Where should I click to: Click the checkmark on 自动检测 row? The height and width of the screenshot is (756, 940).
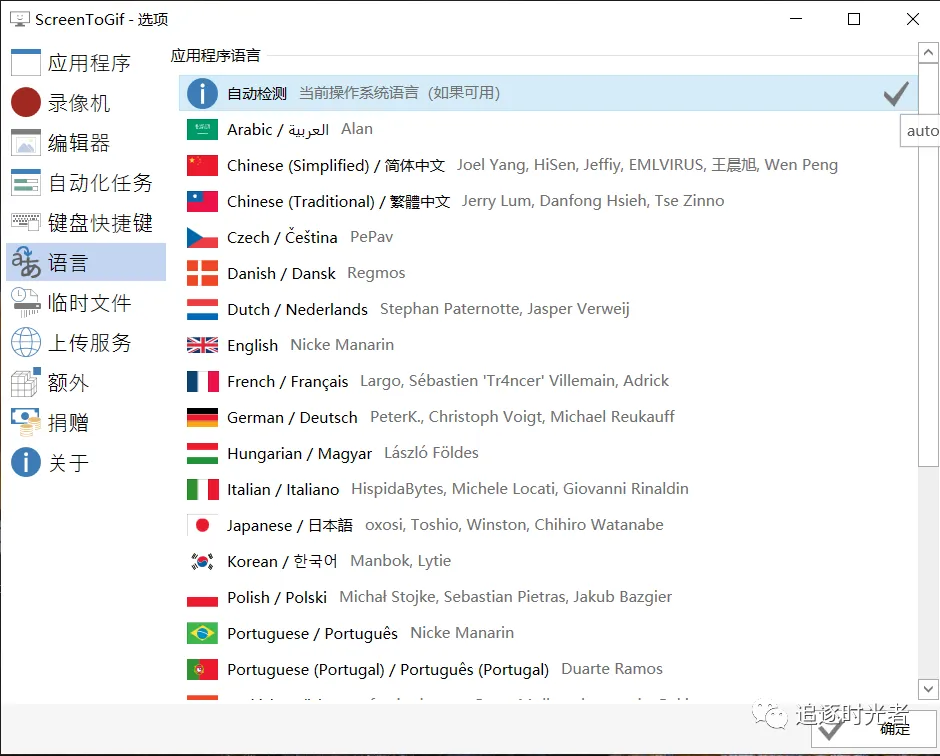tap(896, 94)
